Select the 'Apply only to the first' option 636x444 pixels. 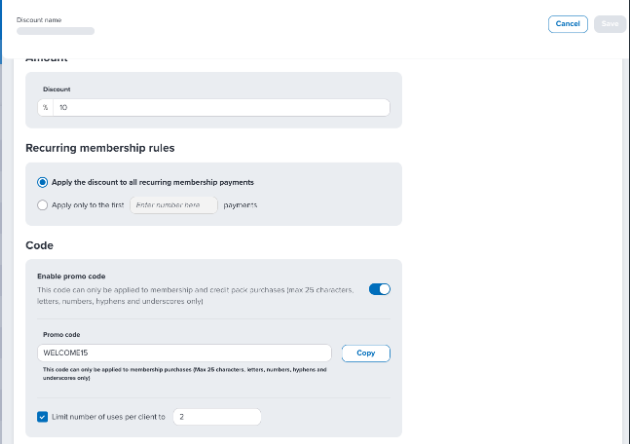tap(42, 205)
